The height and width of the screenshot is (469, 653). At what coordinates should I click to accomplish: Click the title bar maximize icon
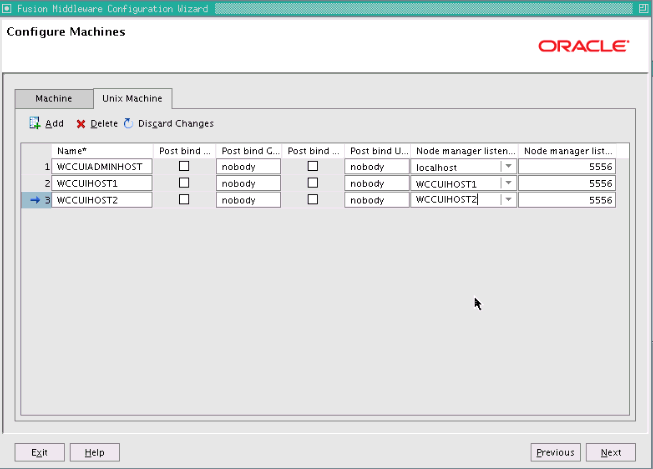pos(643,8)
